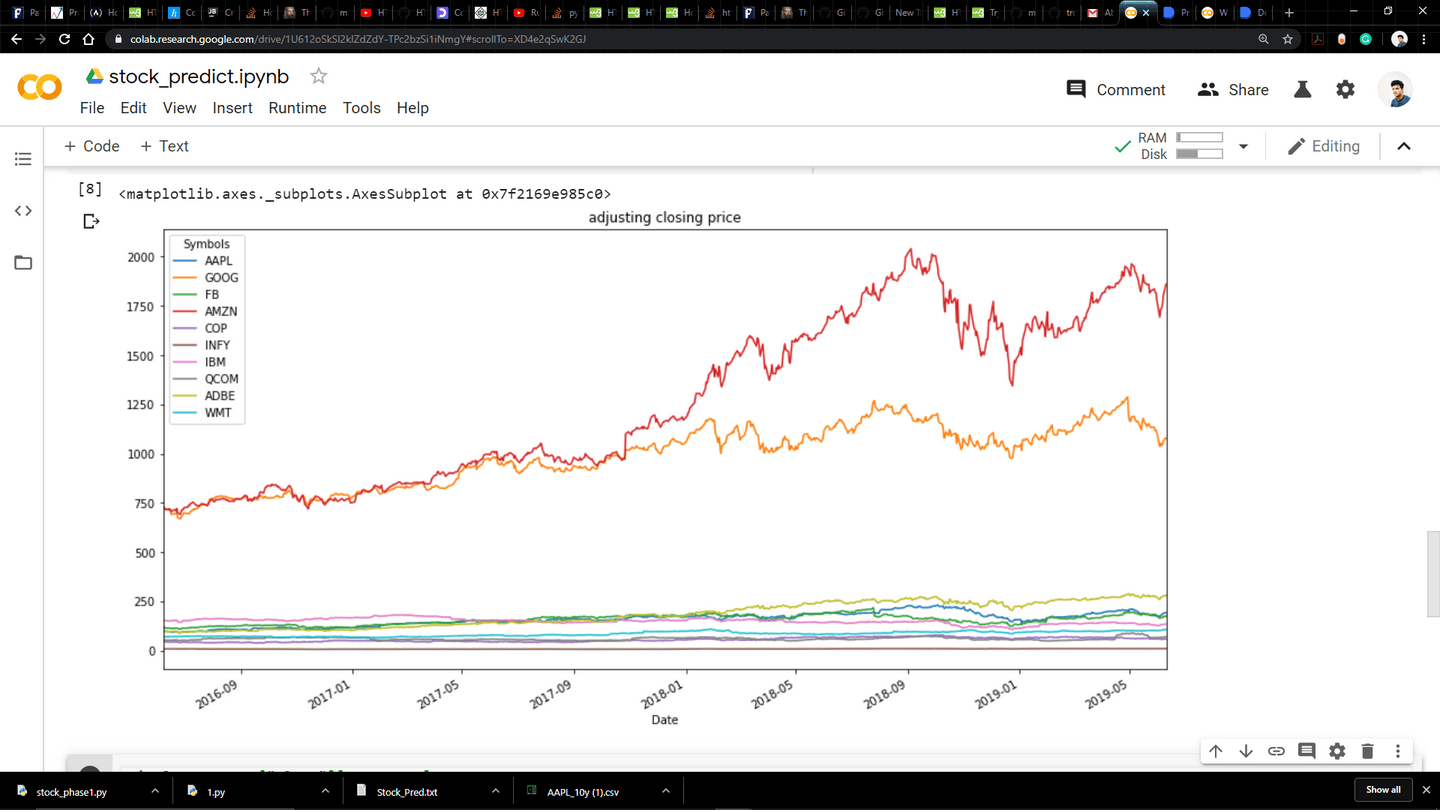
Task: Expand options for AAPL_10y (1).csv download
Action: (x=664, y=791)
